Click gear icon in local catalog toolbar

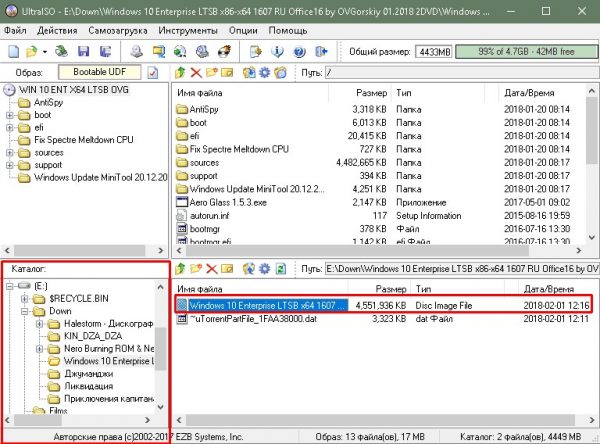(264, 269)
